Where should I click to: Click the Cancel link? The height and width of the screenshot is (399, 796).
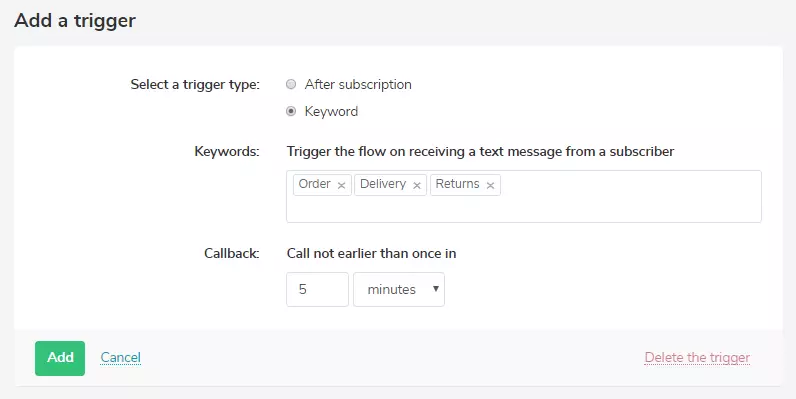[x=121, y=357]
